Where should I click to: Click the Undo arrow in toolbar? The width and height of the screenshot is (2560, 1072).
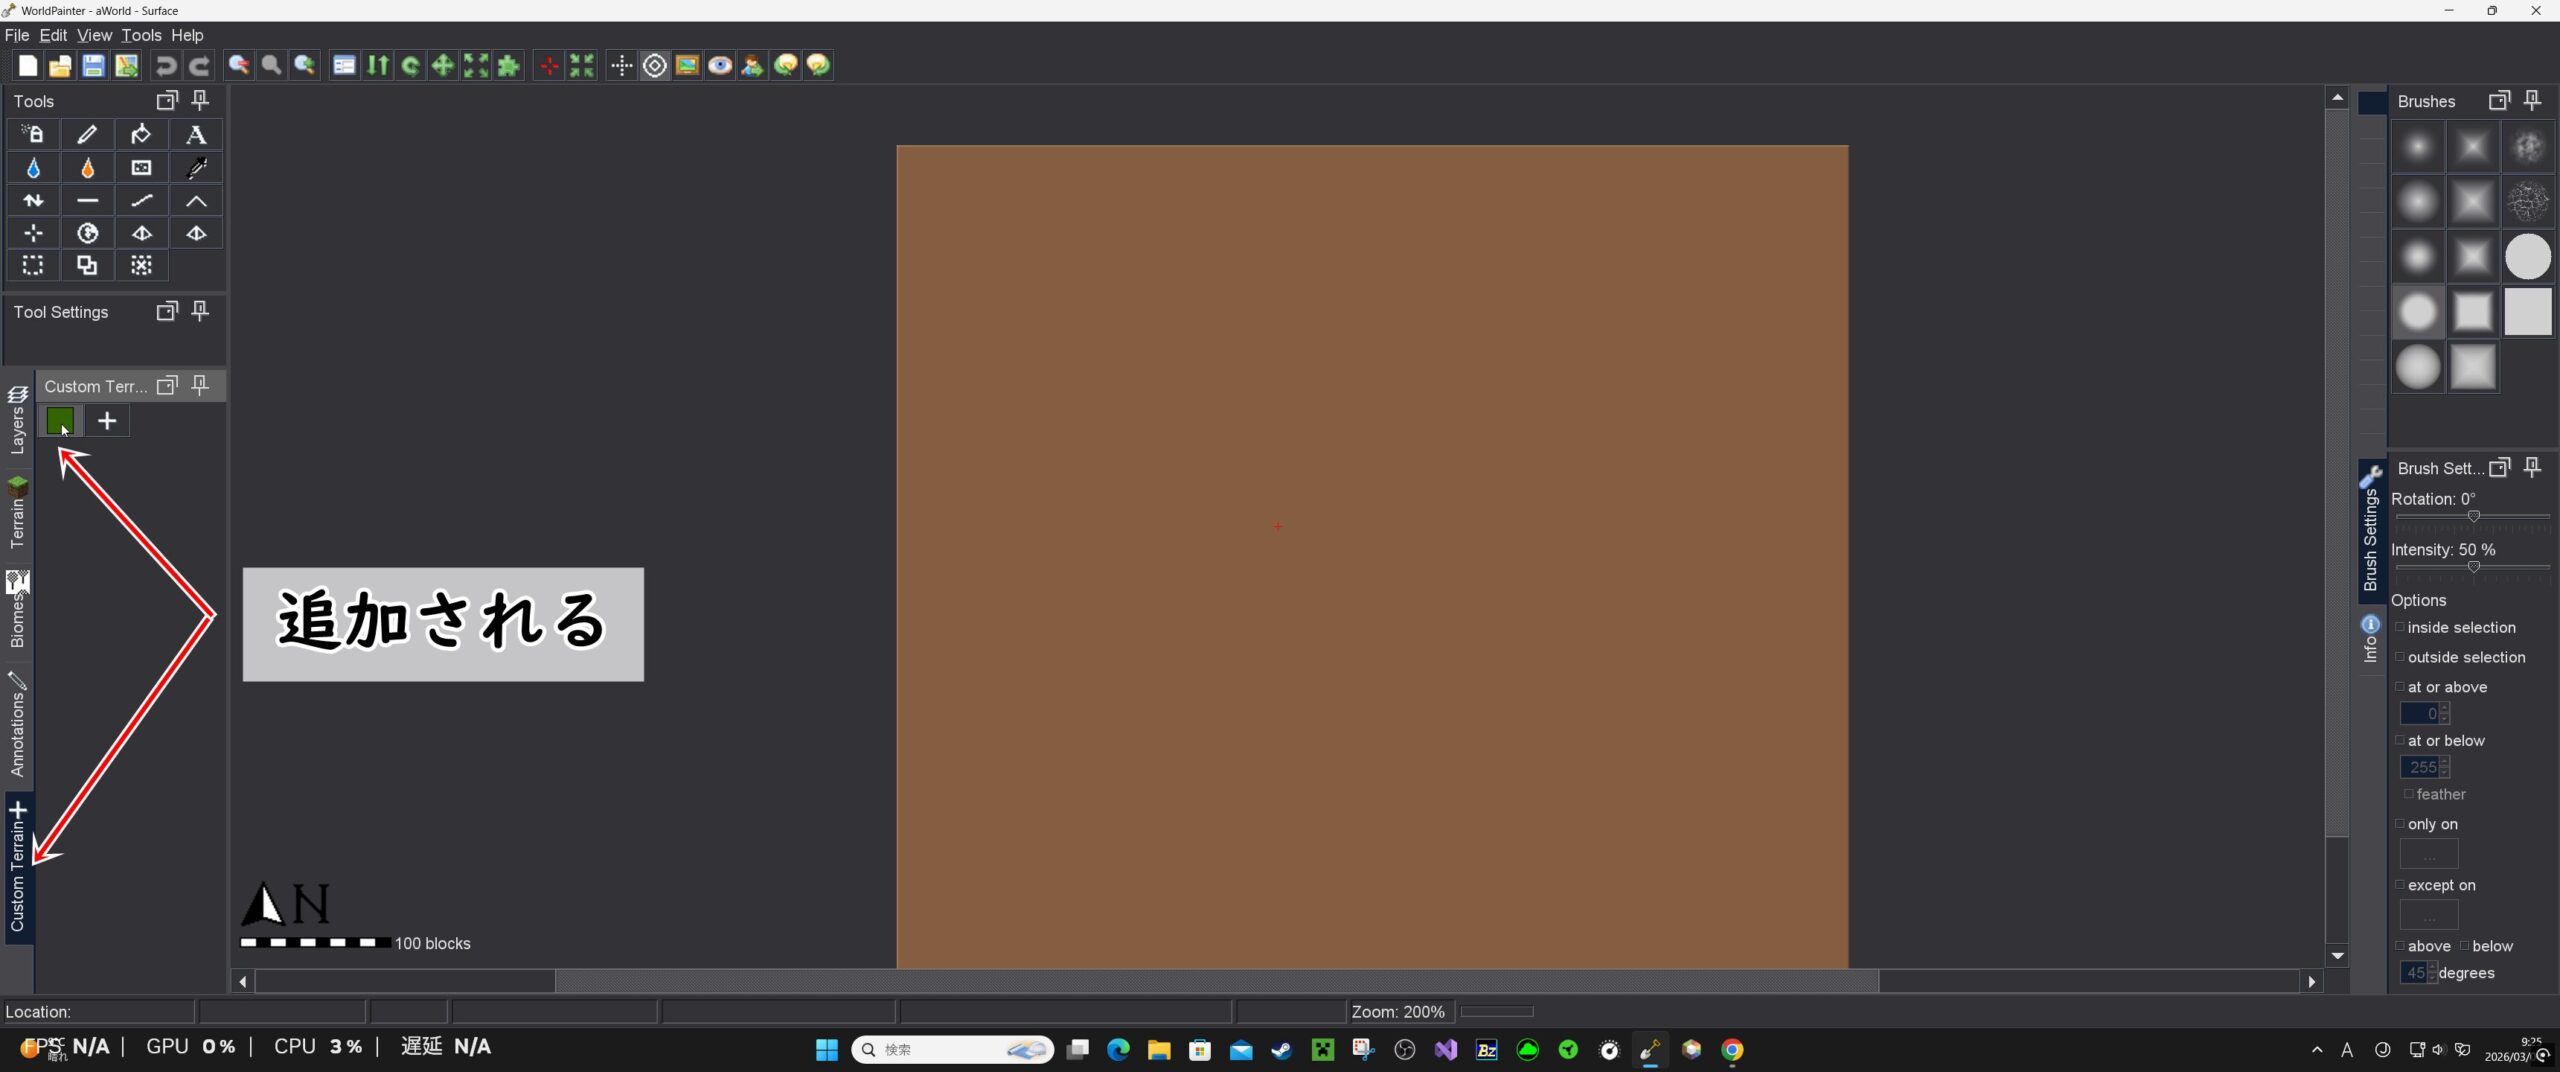pyautogui.click(x=166, y=66)
